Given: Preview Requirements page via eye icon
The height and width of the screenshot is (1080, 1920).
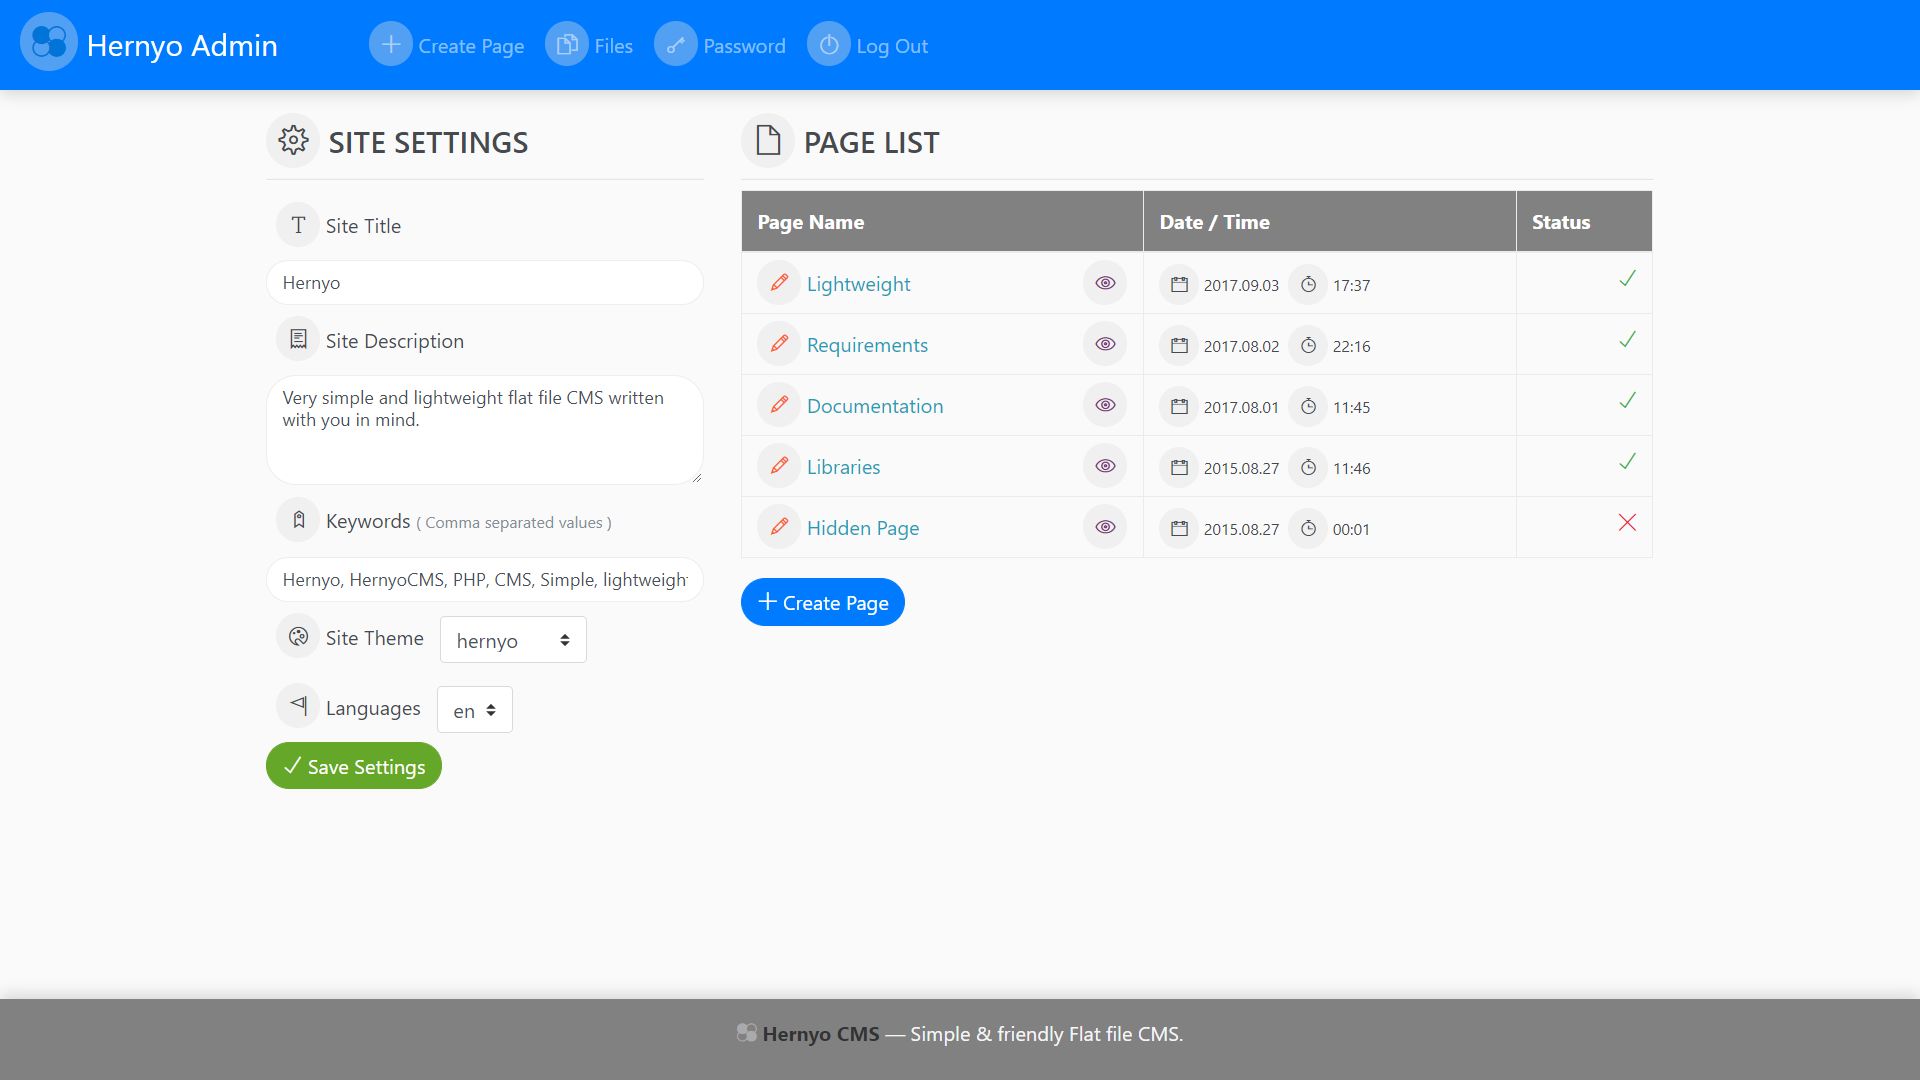Looking at the screenshot, I should coord(1105,344).
